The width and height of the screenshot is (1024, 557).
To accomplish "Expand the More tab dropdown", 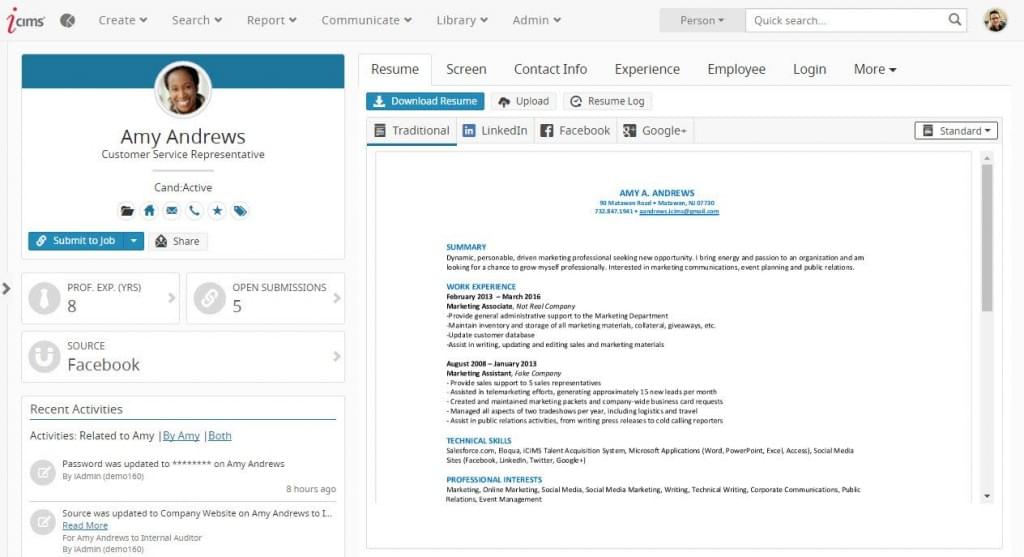I will coord(875,69).
